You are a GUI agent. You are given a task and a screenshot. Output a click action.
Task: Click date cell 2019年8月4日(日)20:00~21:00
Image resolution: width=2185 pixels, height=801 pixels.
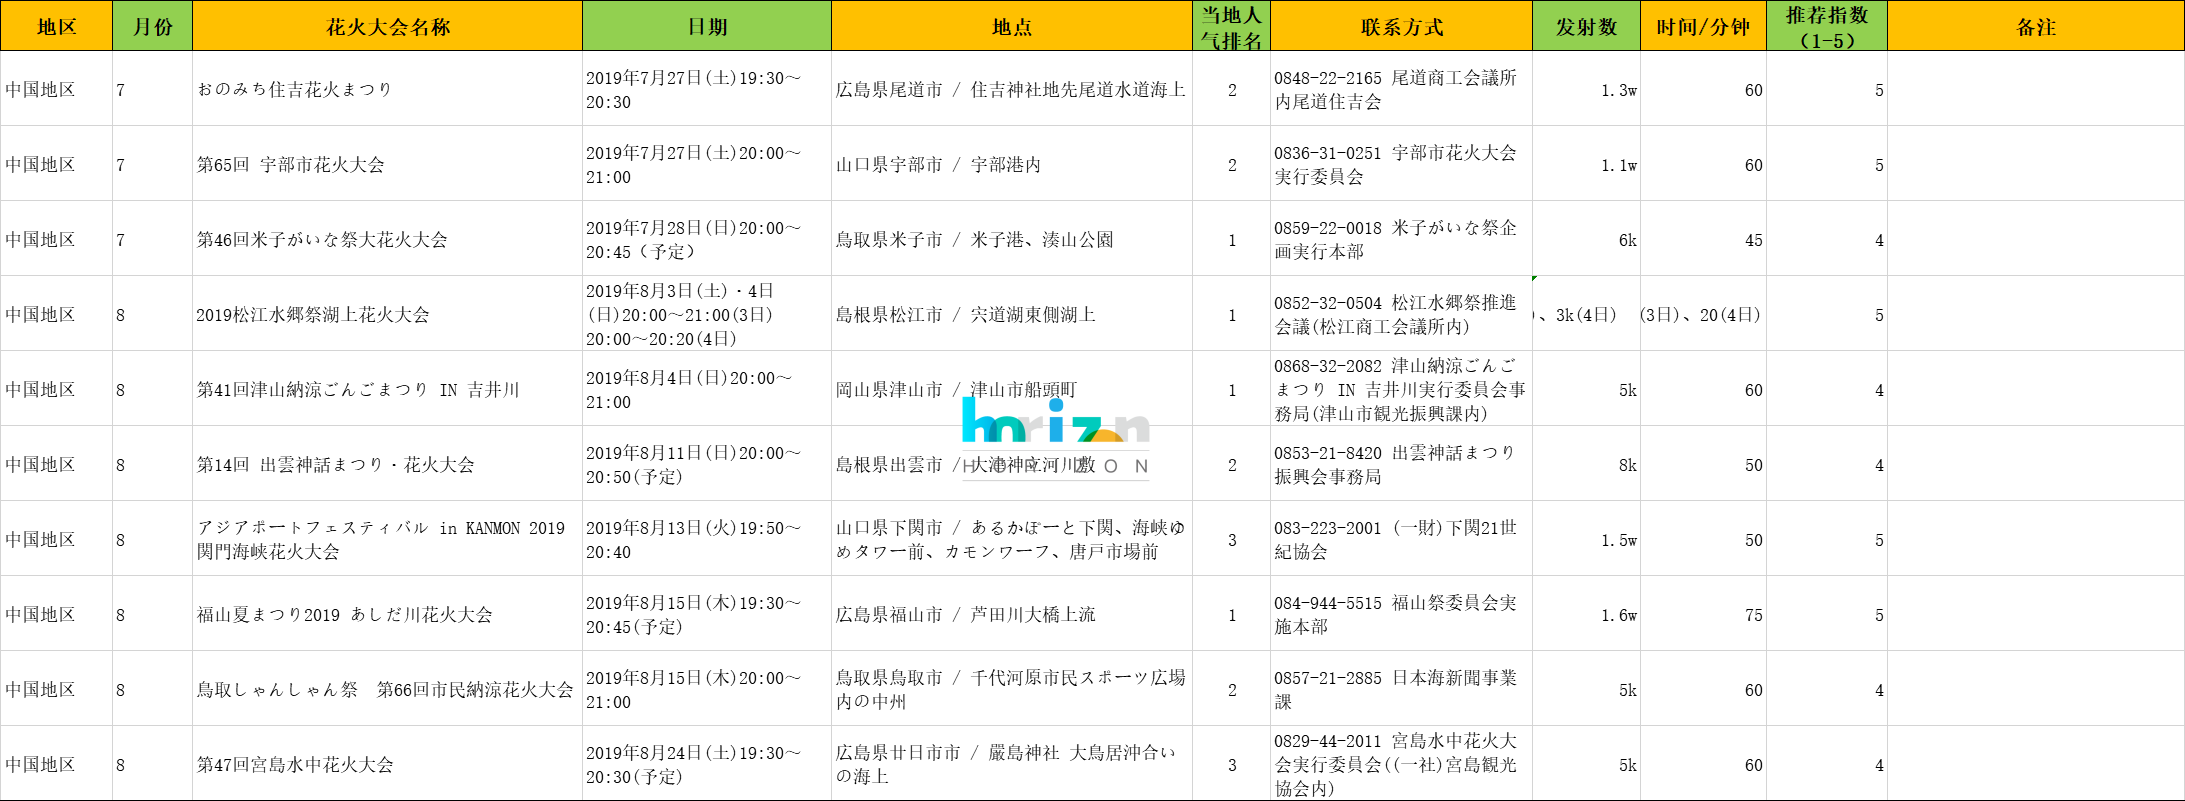[x=707, y=389]
